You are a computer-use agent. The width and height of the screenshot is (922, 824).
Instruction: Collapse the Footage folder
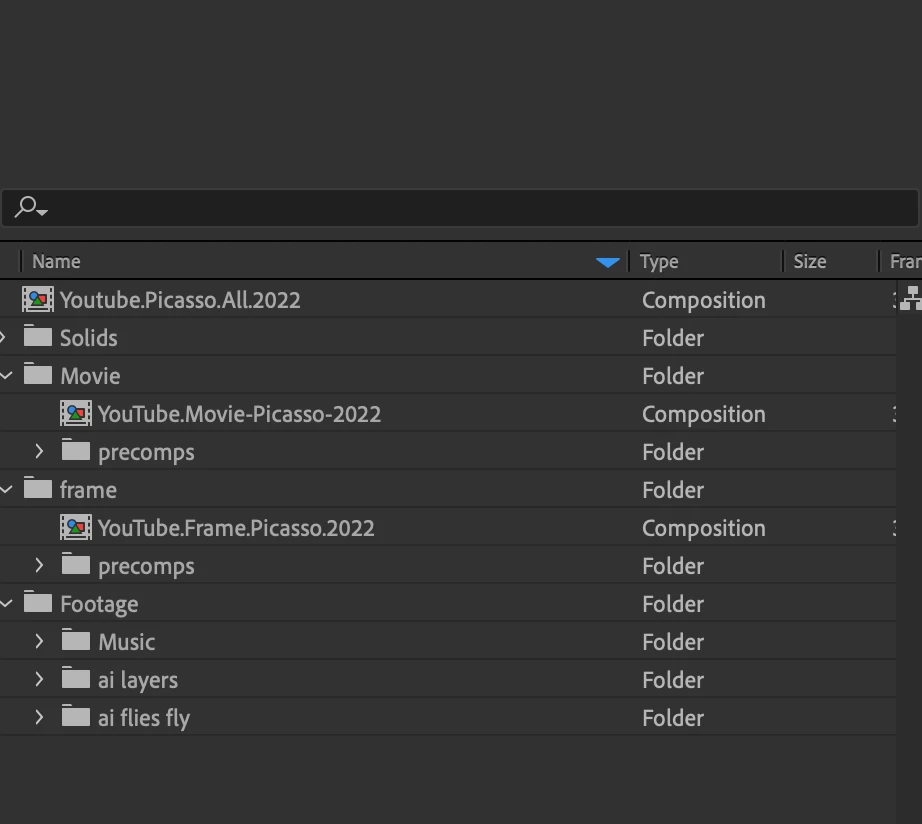pos(6,603)
